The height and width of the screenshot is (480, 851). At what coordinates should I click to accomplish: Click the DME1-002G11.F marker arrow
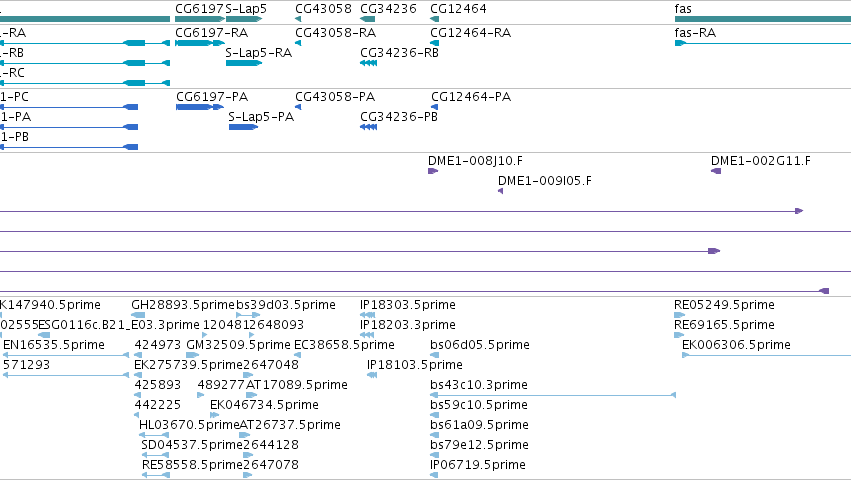(x=716, y=171)
